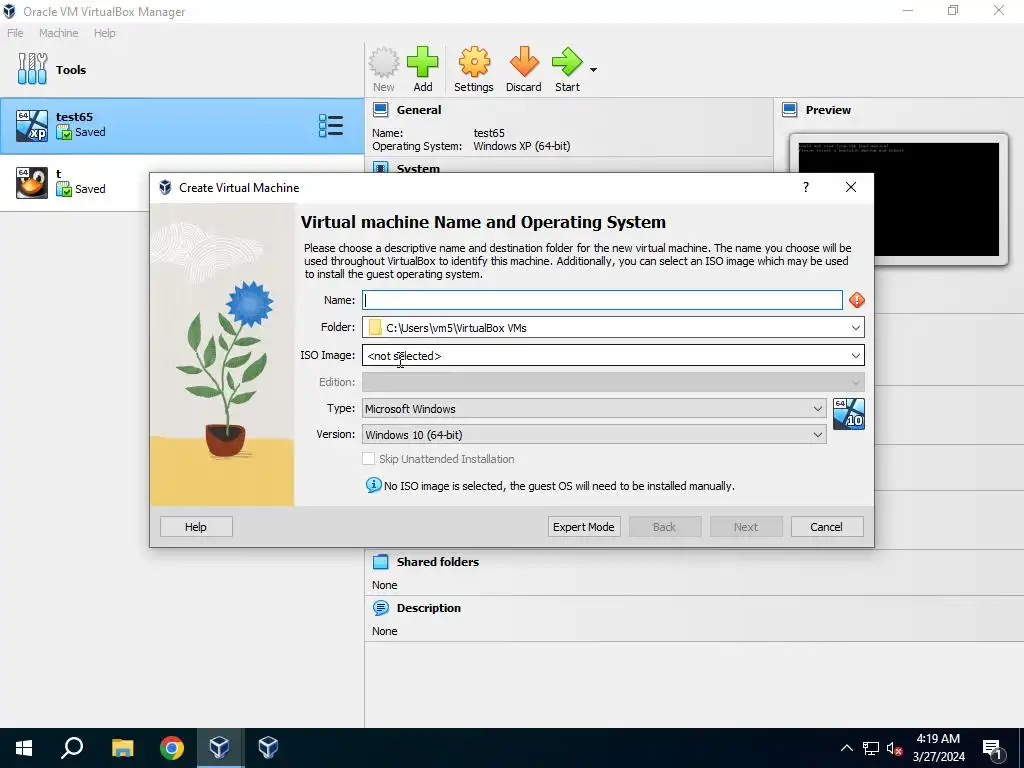The width and height of the screenshot is (1024, 768).
Task: Click the Name field warning icon
Action: (857, 300)
